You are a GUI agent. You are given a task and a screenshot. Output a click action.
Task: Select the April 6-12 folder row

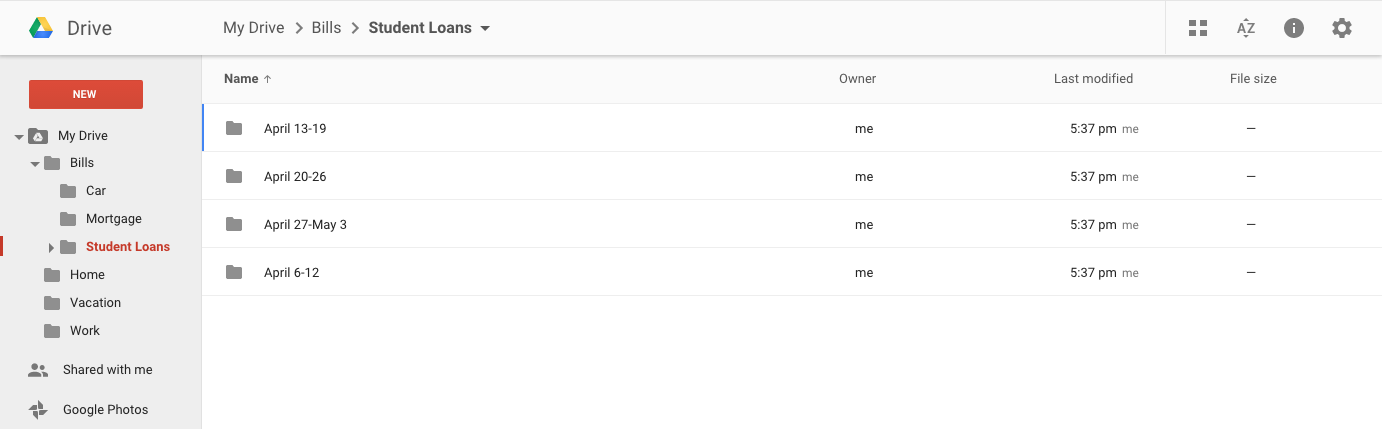coord(792,272)
